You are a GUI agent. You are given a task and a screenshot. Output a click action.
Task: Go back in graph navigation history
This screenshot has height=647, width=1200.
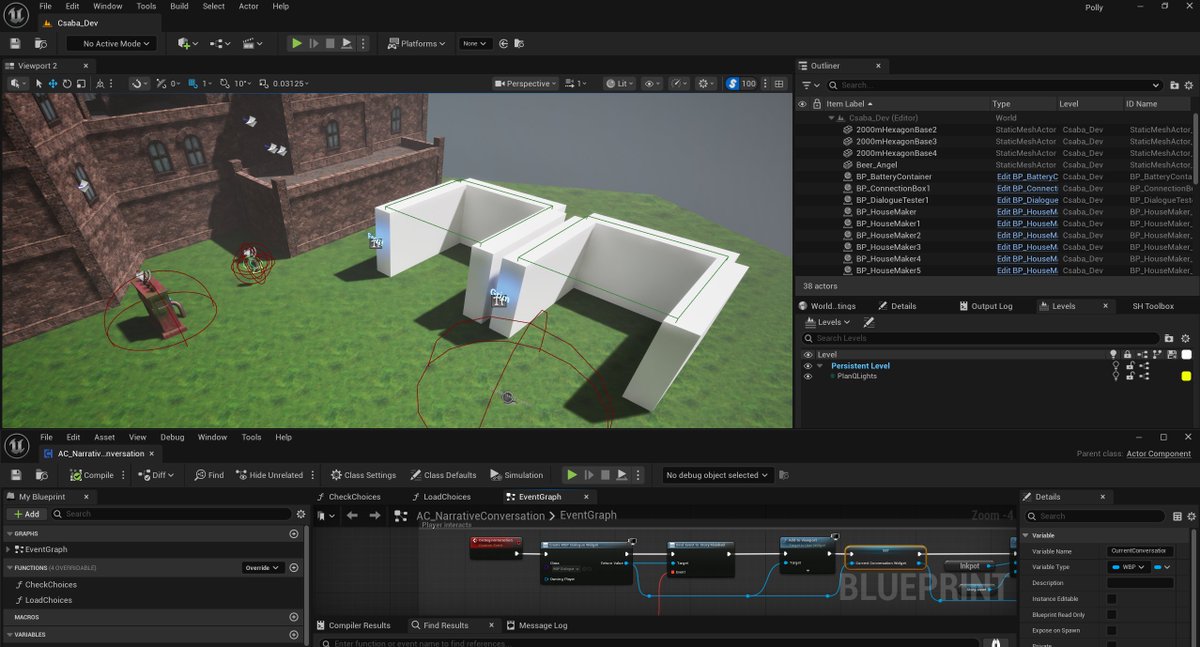click(352, 516)
